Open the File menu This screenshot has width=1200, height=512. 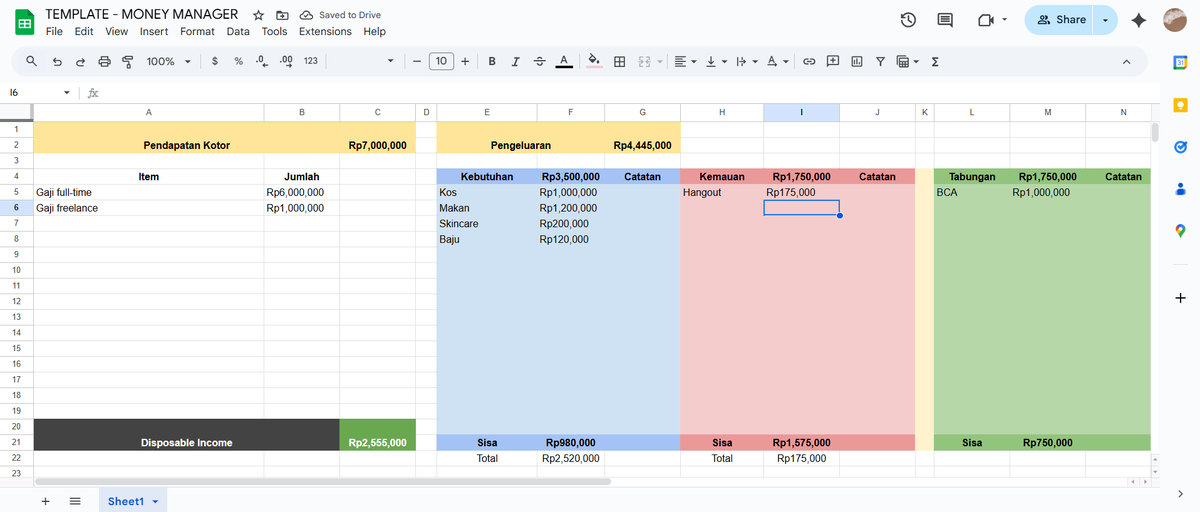pyautogui.click(x=54, y=31)
